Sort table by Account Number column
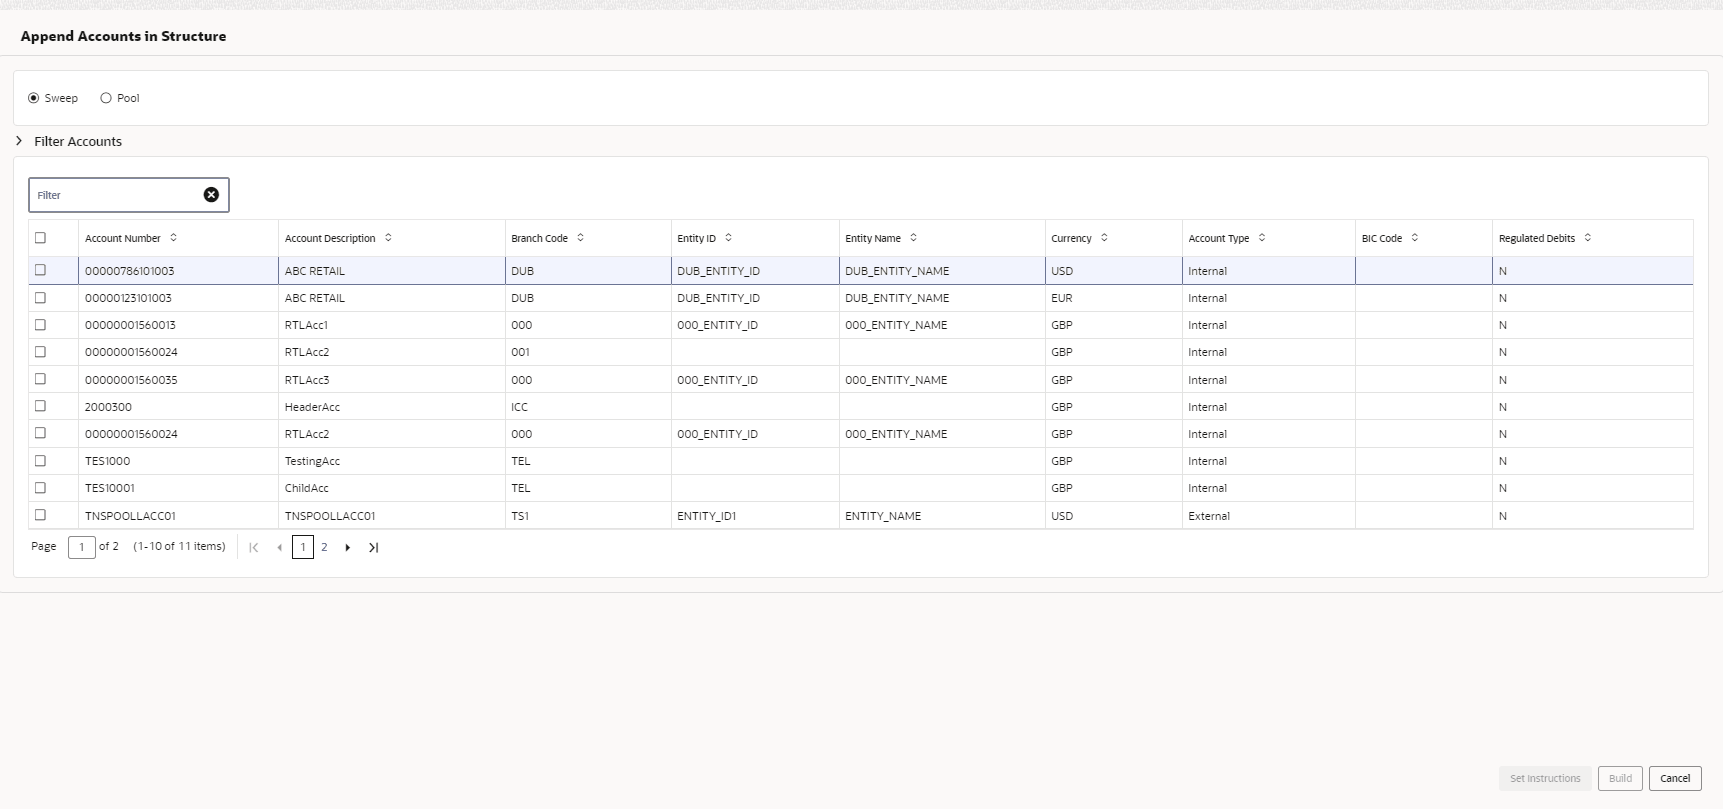1723x809 pixels. click(x=173, y=238)
